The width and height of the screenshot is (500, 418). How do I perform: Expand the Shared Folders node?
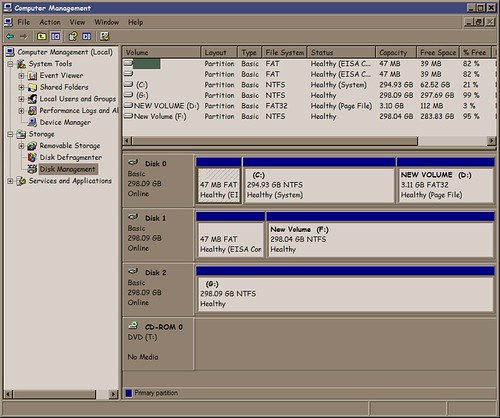[x=21, y=87]
